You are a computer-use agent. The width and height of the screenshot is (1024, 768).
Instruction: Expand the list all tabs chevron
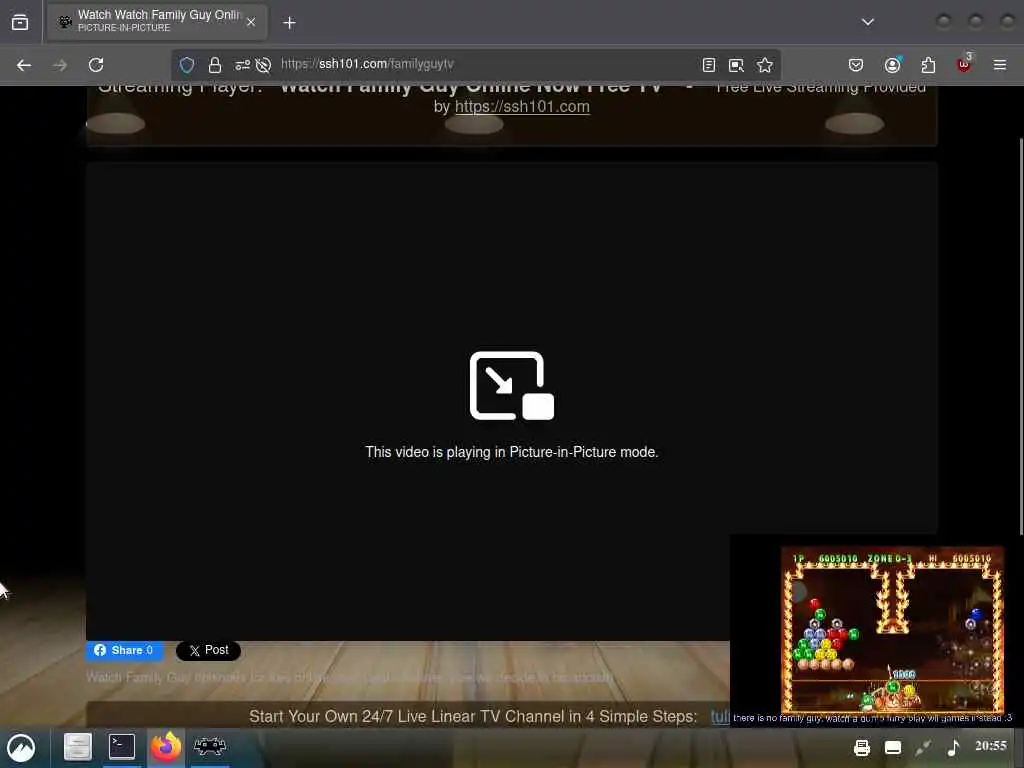pyautogui.click(x=867, y=22)
